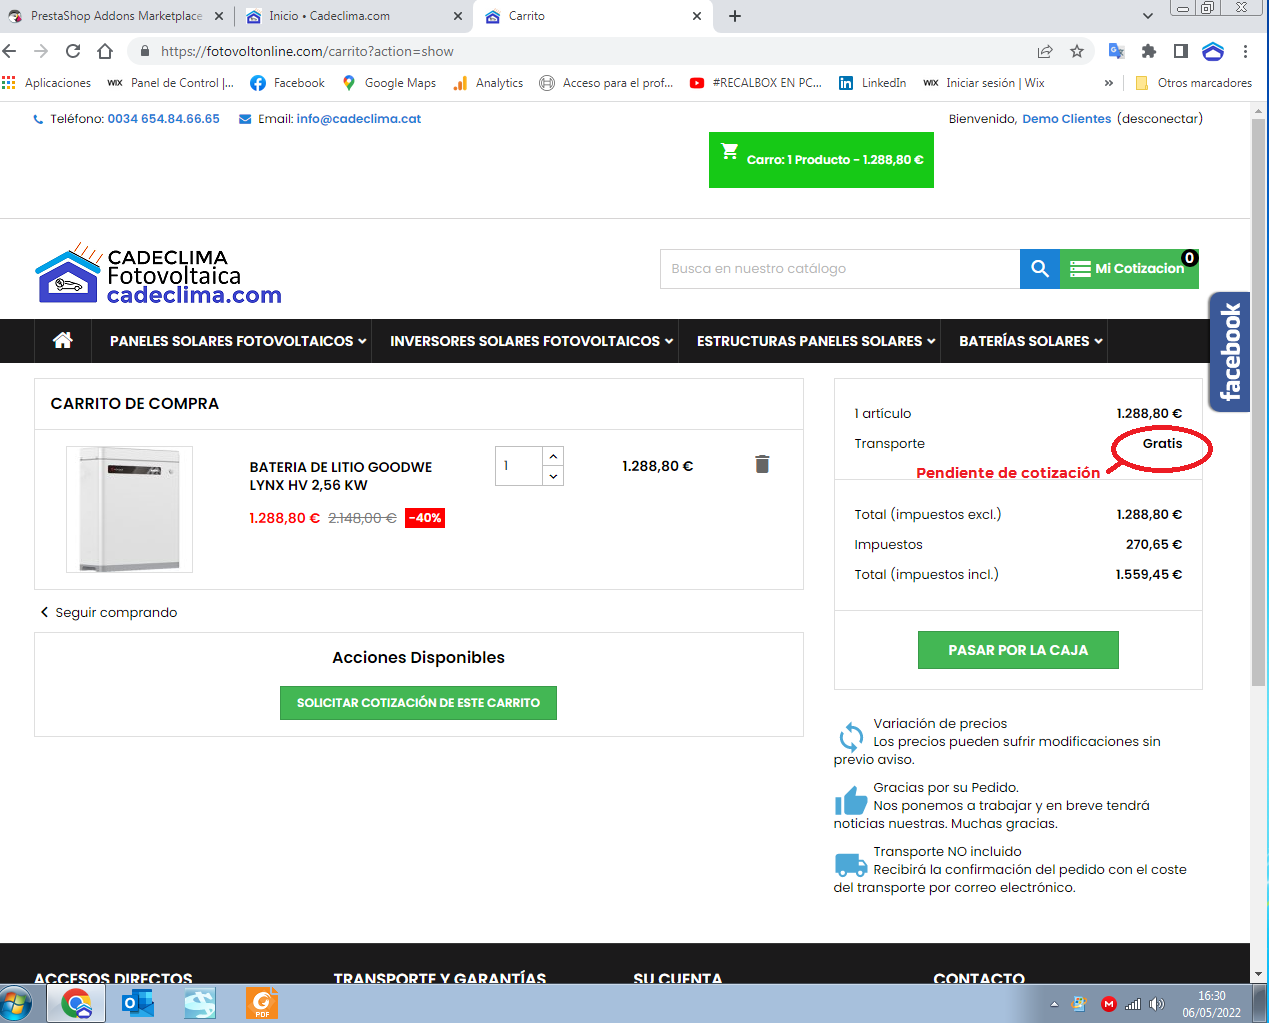Open Bateria de Litio Goodwe product link

(x=341, y=476)
